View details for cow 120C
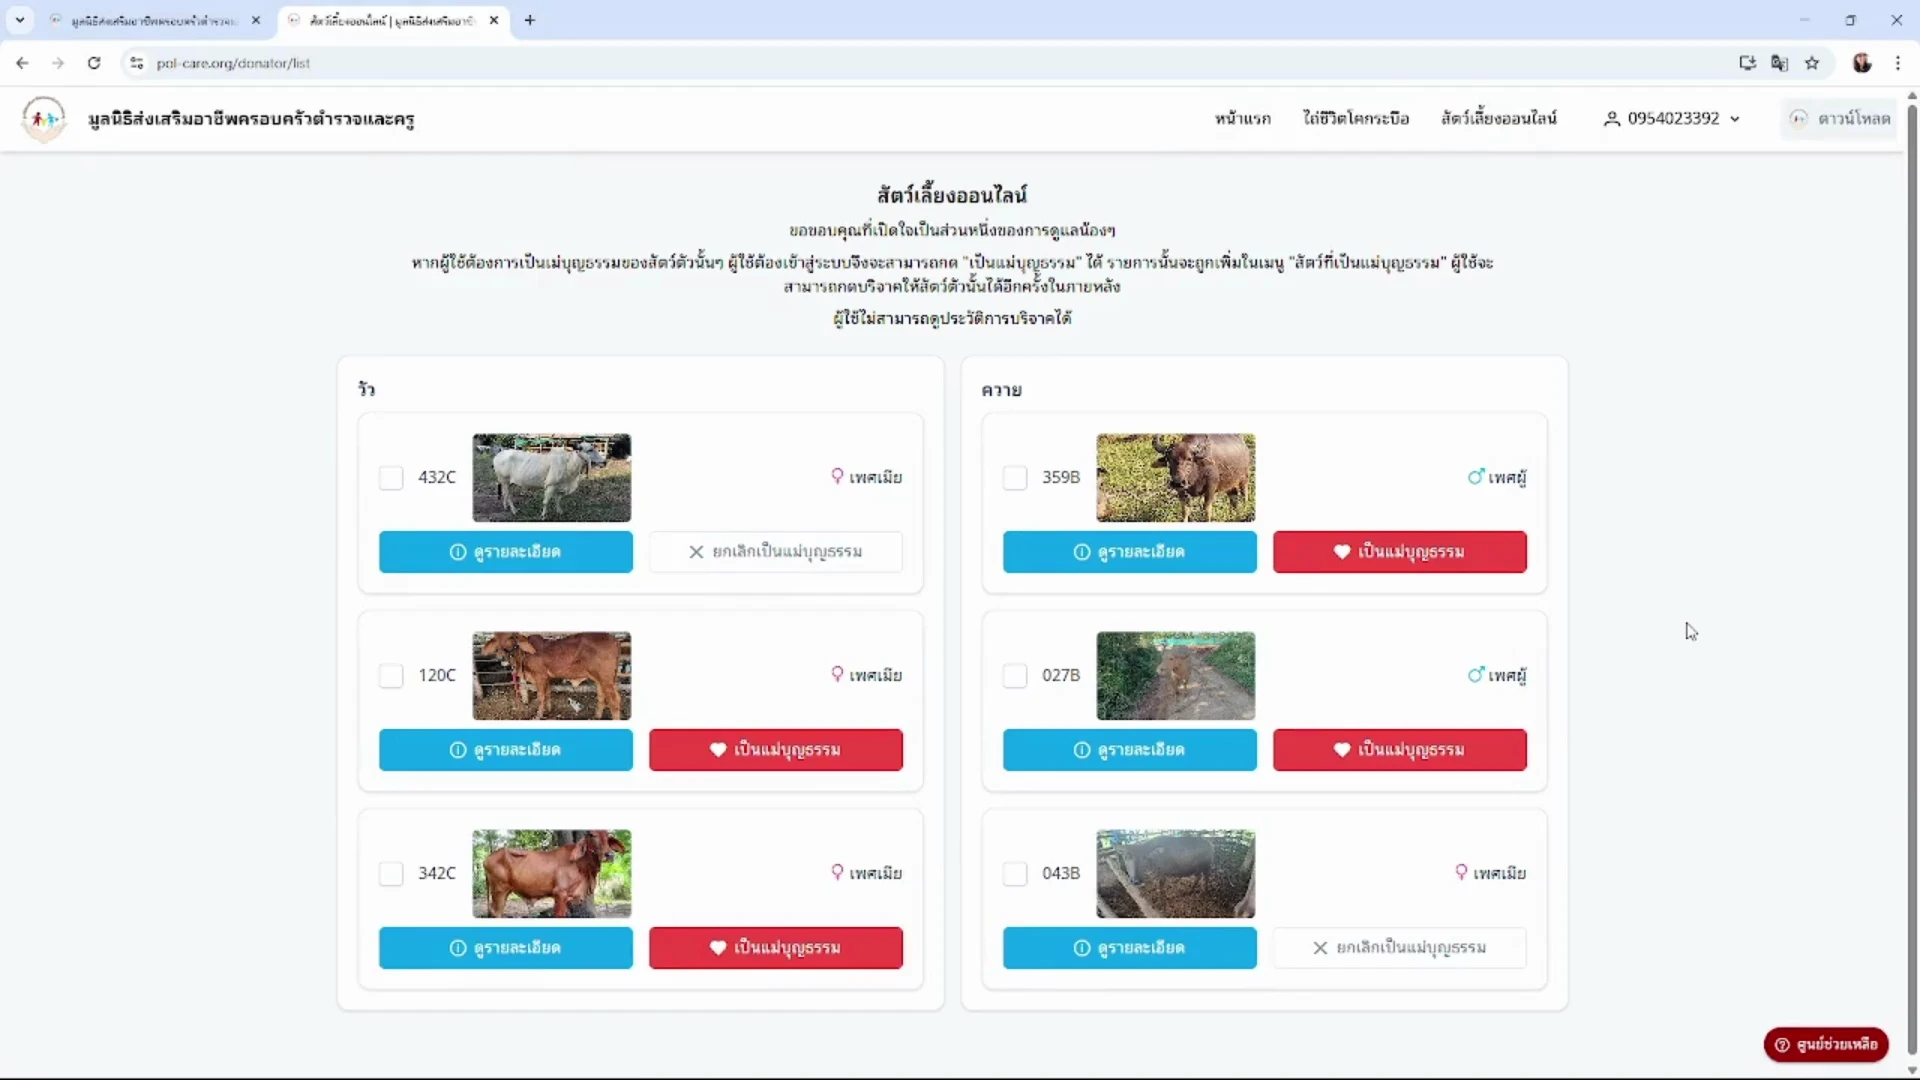Image resolution: width=1920 pixels, height=1080 pixels. coord(506,750)
